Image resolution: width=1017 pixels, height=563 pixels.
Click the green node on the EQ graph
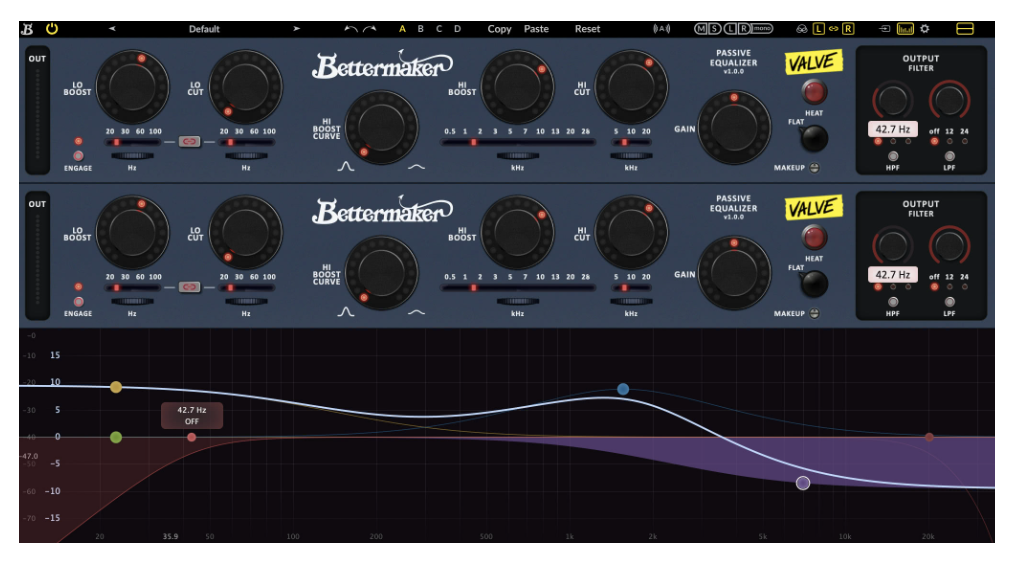coord(116,437)
